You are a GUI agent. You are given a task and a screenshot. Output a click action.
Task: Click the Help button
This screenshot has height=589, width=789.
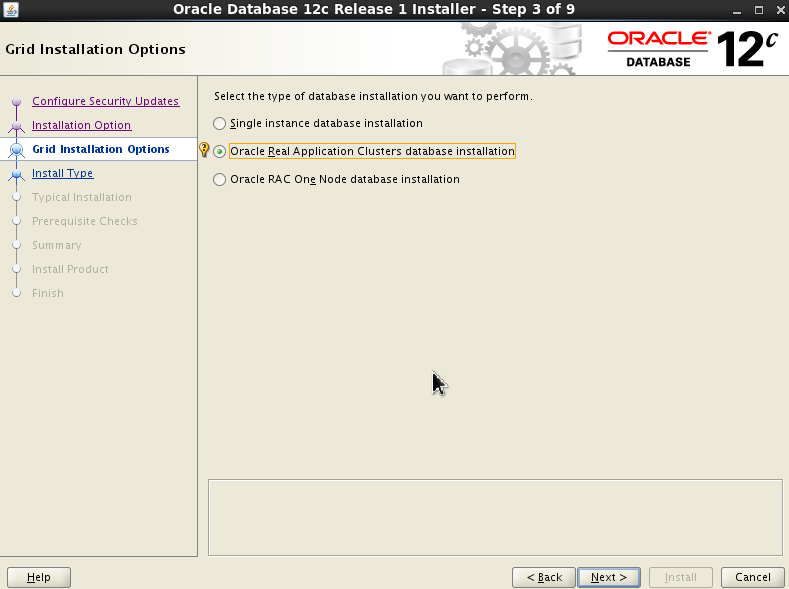(39, 577)
